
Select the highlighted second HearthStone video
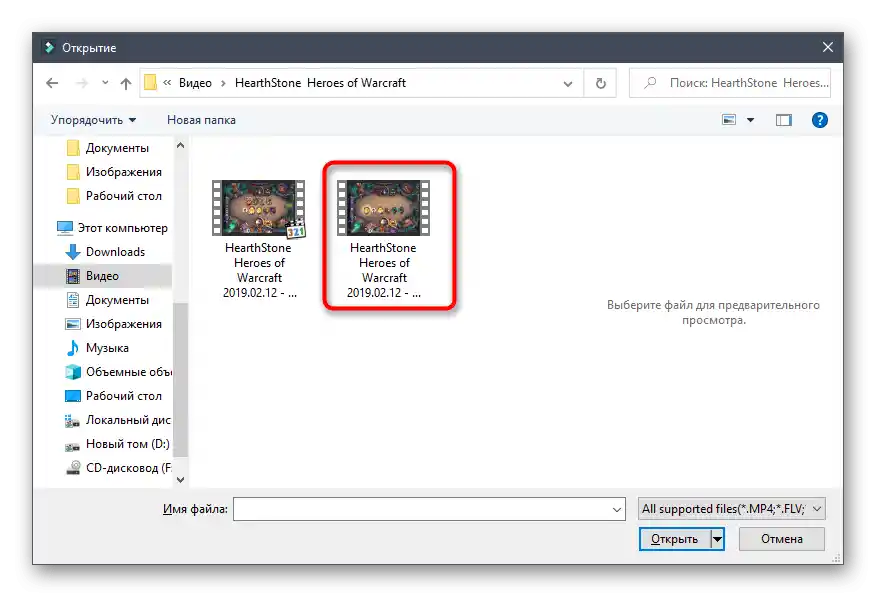[384, 239]
